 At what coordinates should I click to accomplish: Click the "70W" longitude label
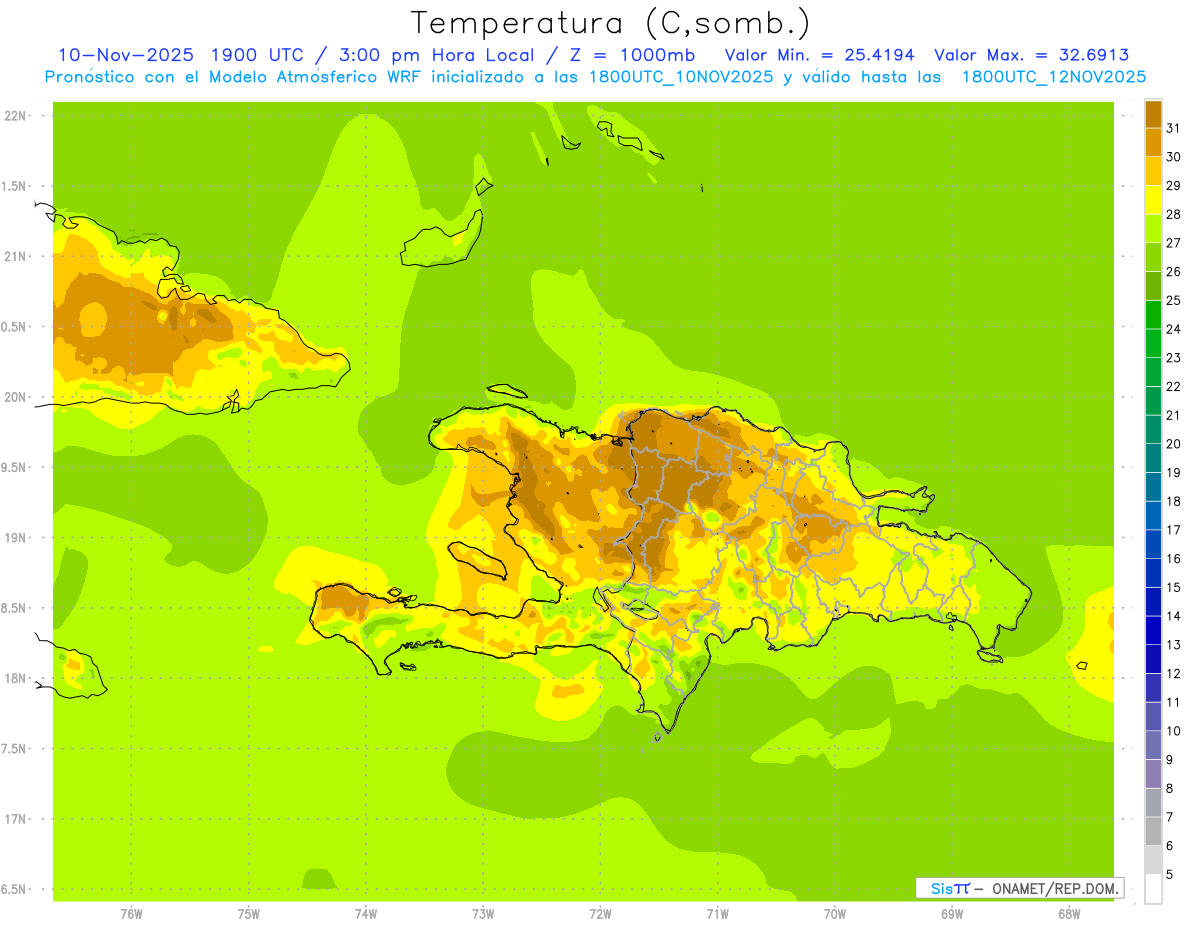click(835, 914)
